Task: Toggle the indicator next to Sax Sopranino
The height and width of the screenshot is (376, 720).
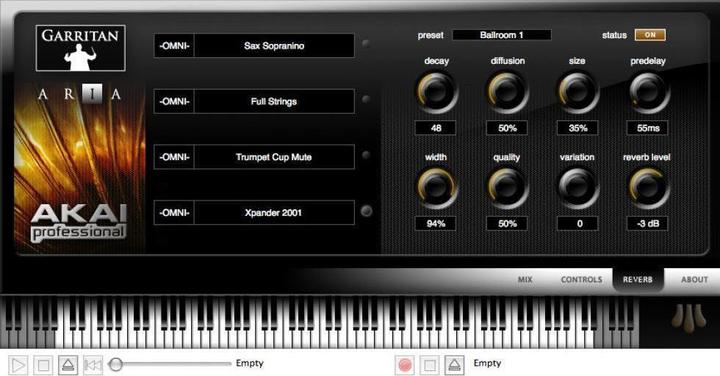Action: (366, 44)
